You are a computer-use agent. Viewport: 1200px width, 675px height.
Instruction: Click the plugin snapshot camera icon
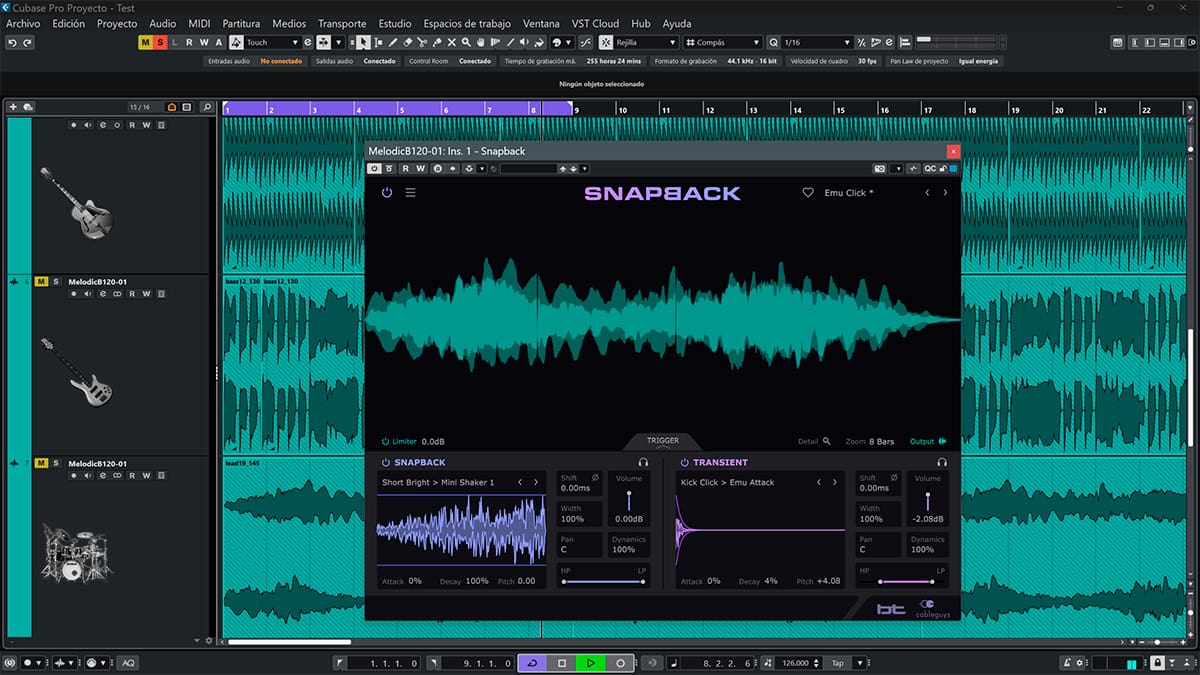879,168
